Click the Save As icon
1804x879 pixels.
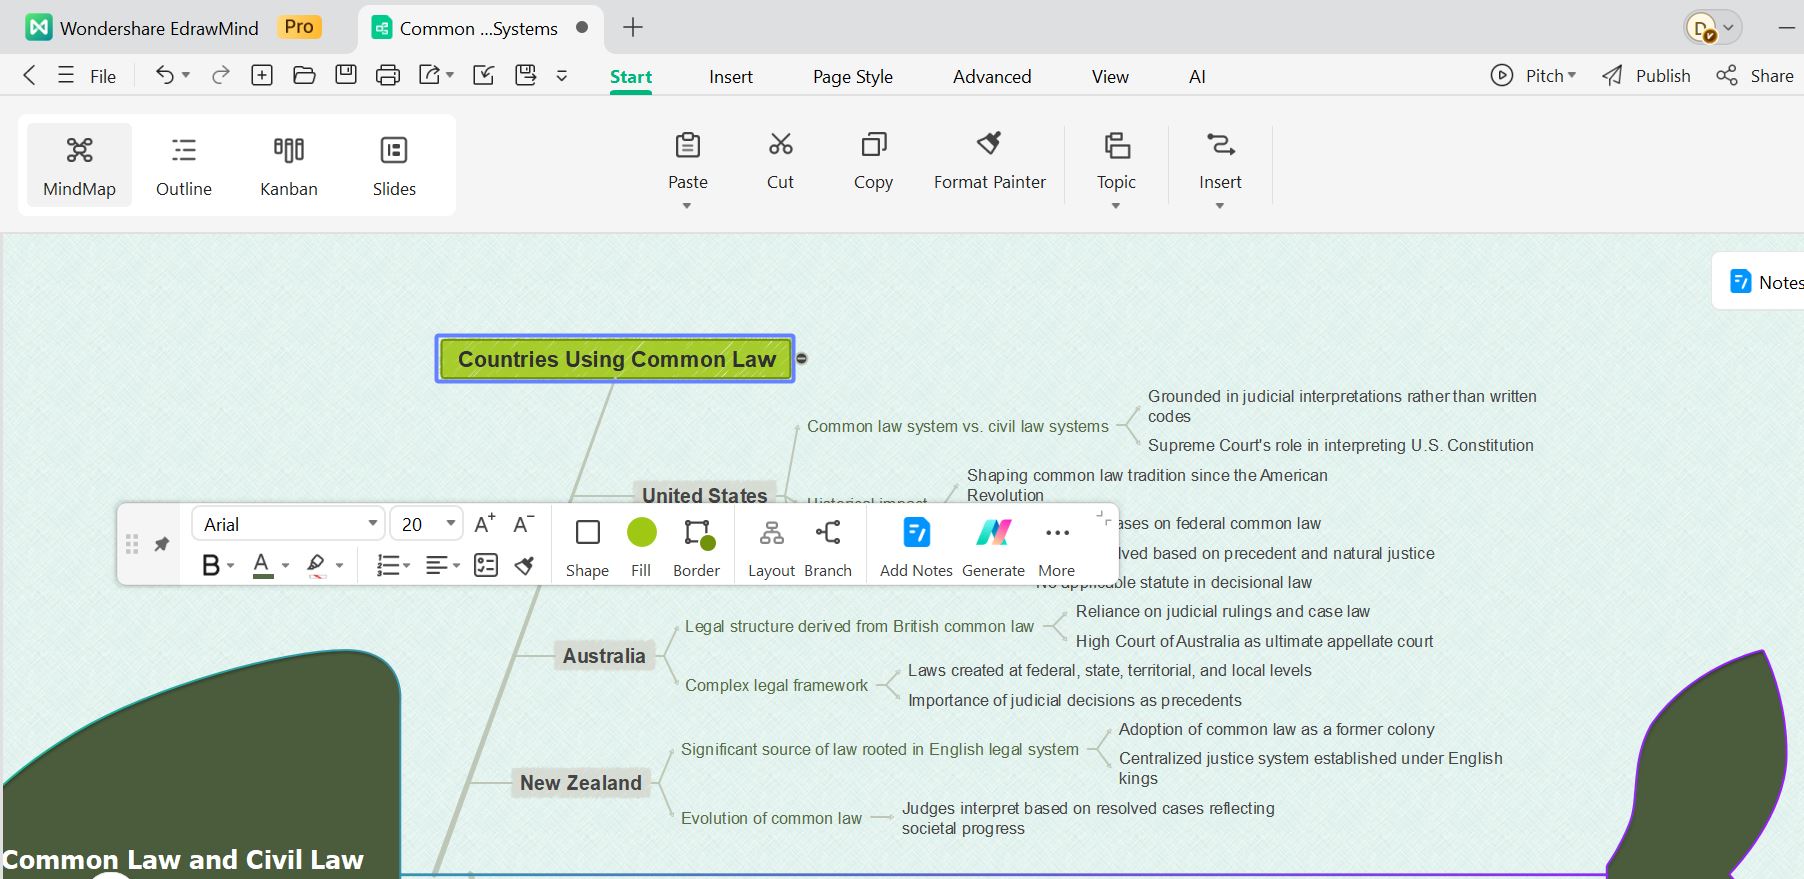[x=526, y=75]
